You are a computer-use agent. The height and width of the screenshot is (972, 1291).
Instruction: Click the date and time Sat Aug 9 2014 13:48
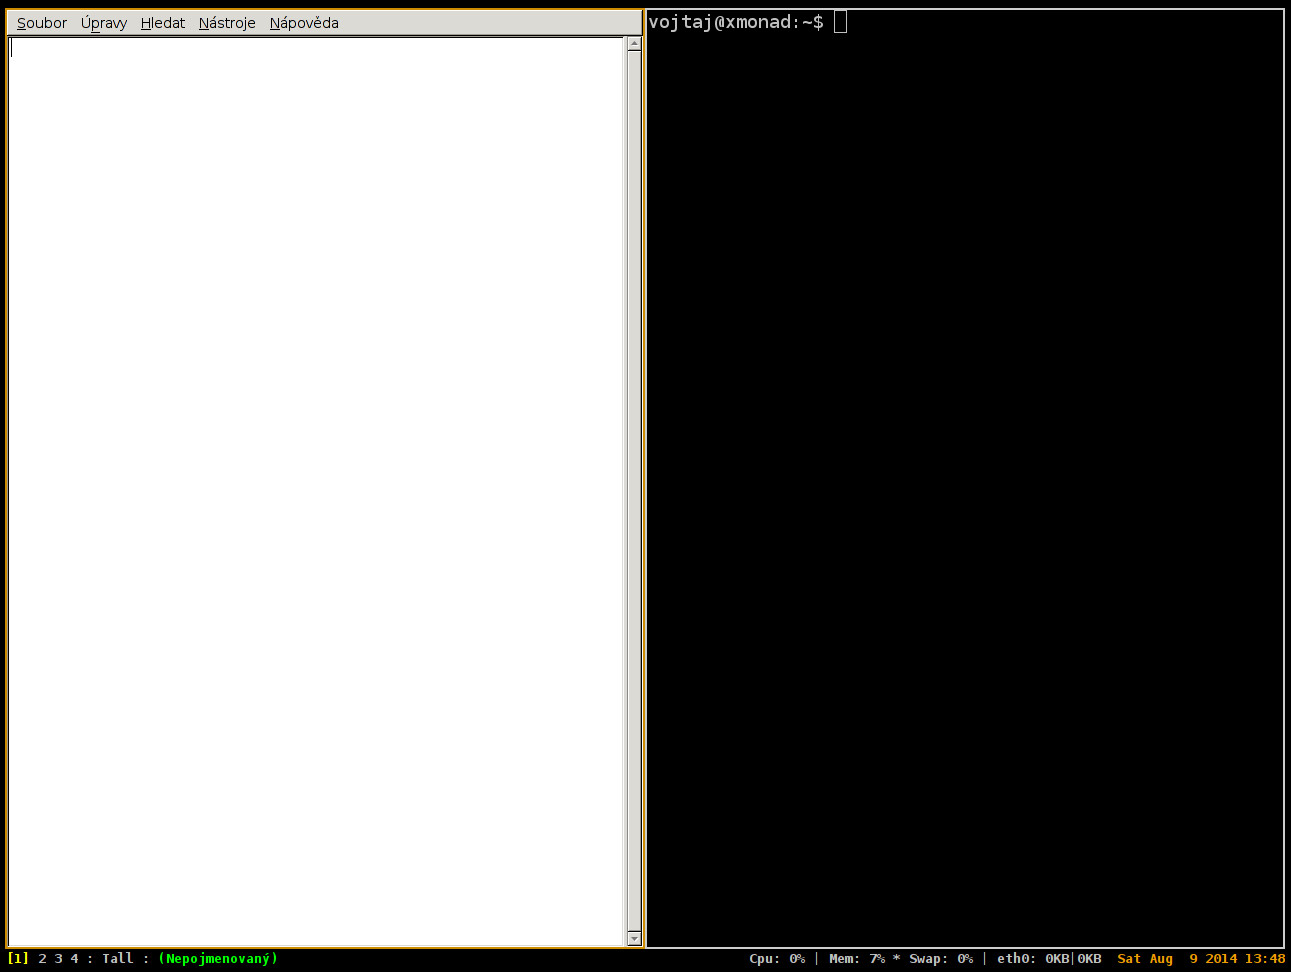click(x=1201, y=959)
